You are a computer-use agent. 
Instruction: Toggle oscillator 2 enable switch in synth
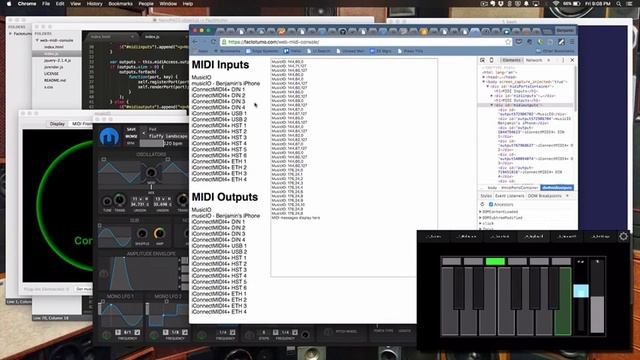pos(168,159)
